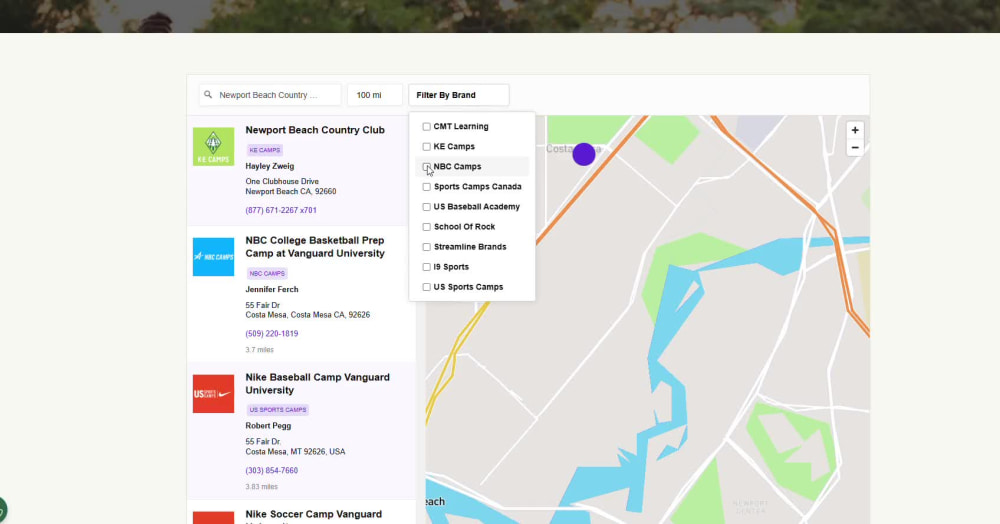Viewport: 1000px width, 524px height.
Task: Open Newport Beach Country Club listing
Action: [315, 130]
